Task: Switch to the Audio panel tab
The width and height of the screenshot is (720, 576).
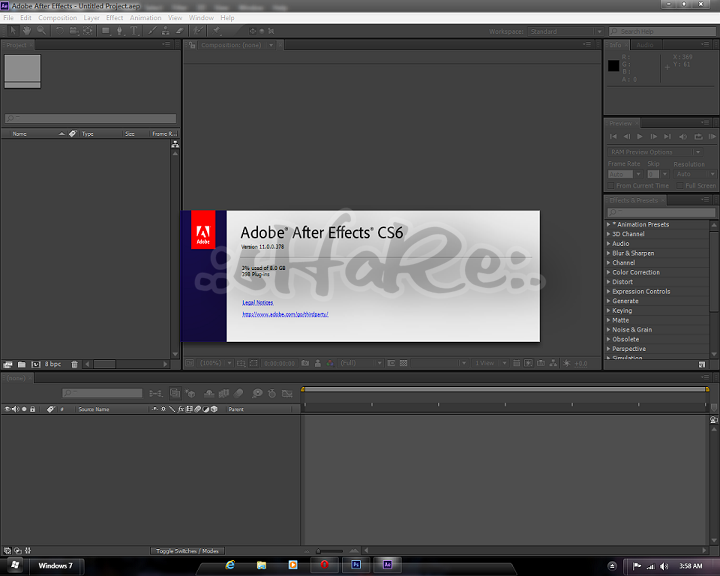Action: [645, 45]
